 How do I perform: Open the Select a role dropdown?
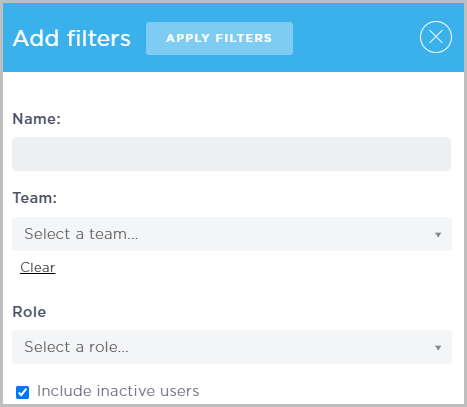click(232, 347)
